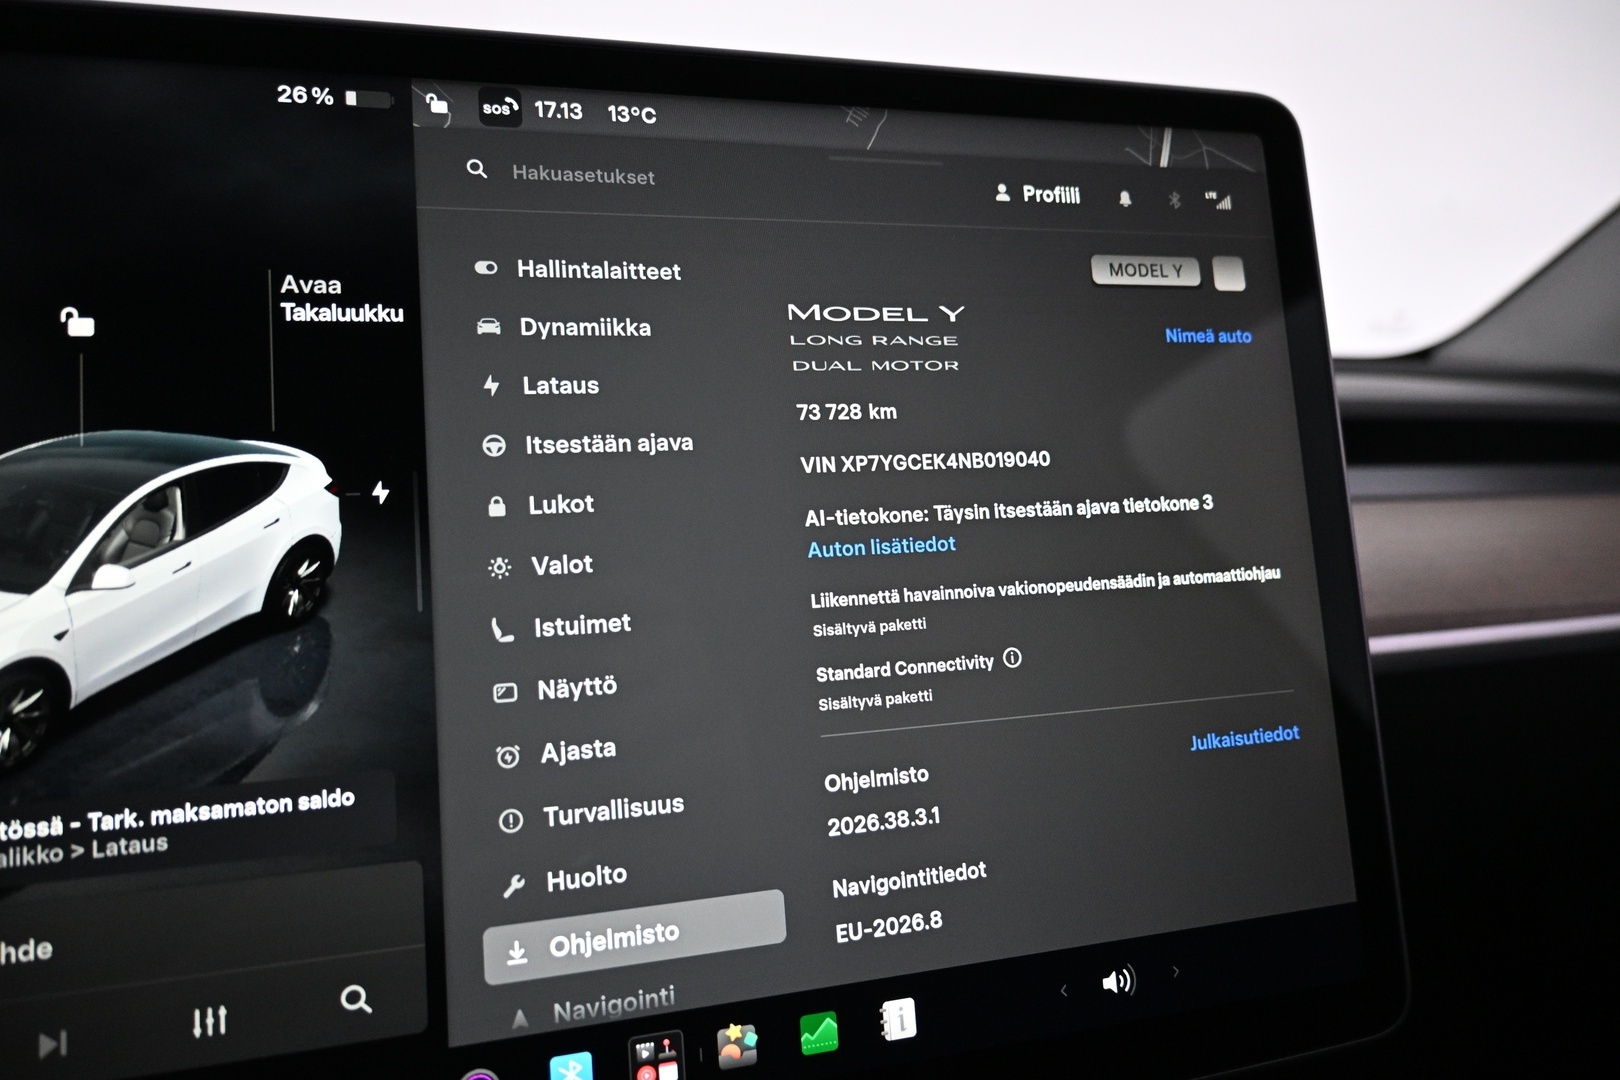Screen dimensions: 1620x1080
Task: Click the search magnifier beside Hakuasetukset
Action: [477, 170]
